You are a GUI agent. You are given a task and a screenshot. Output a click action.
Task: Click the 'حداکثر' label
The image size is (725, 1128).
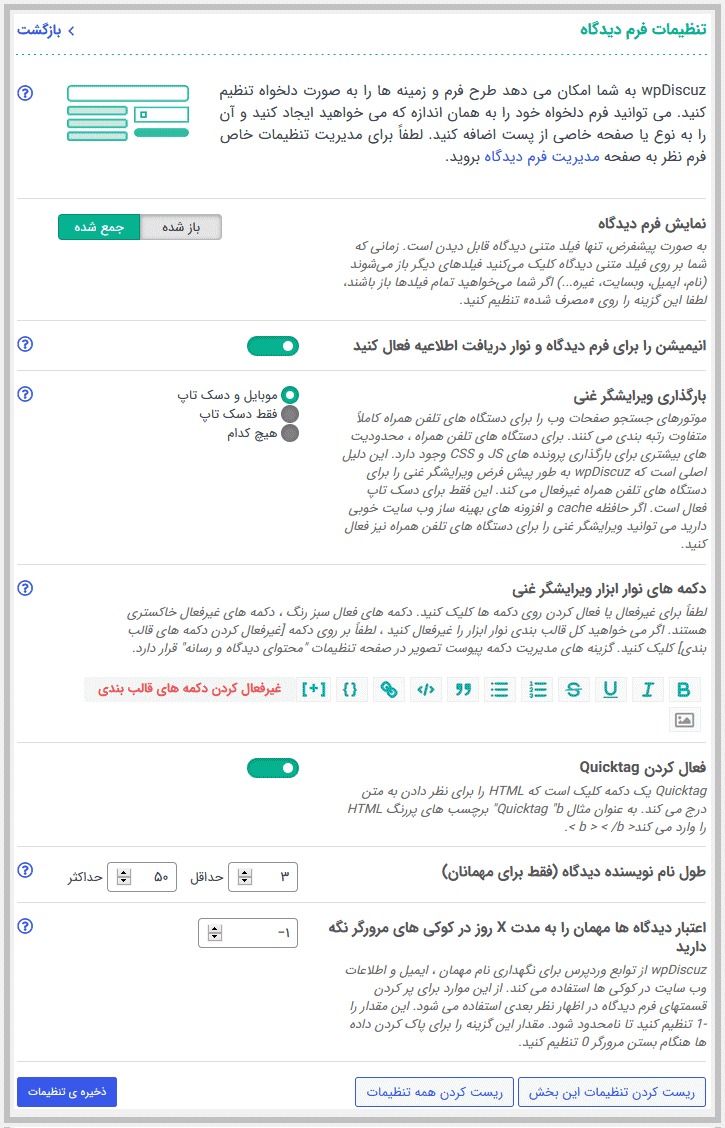coord(83,878)
